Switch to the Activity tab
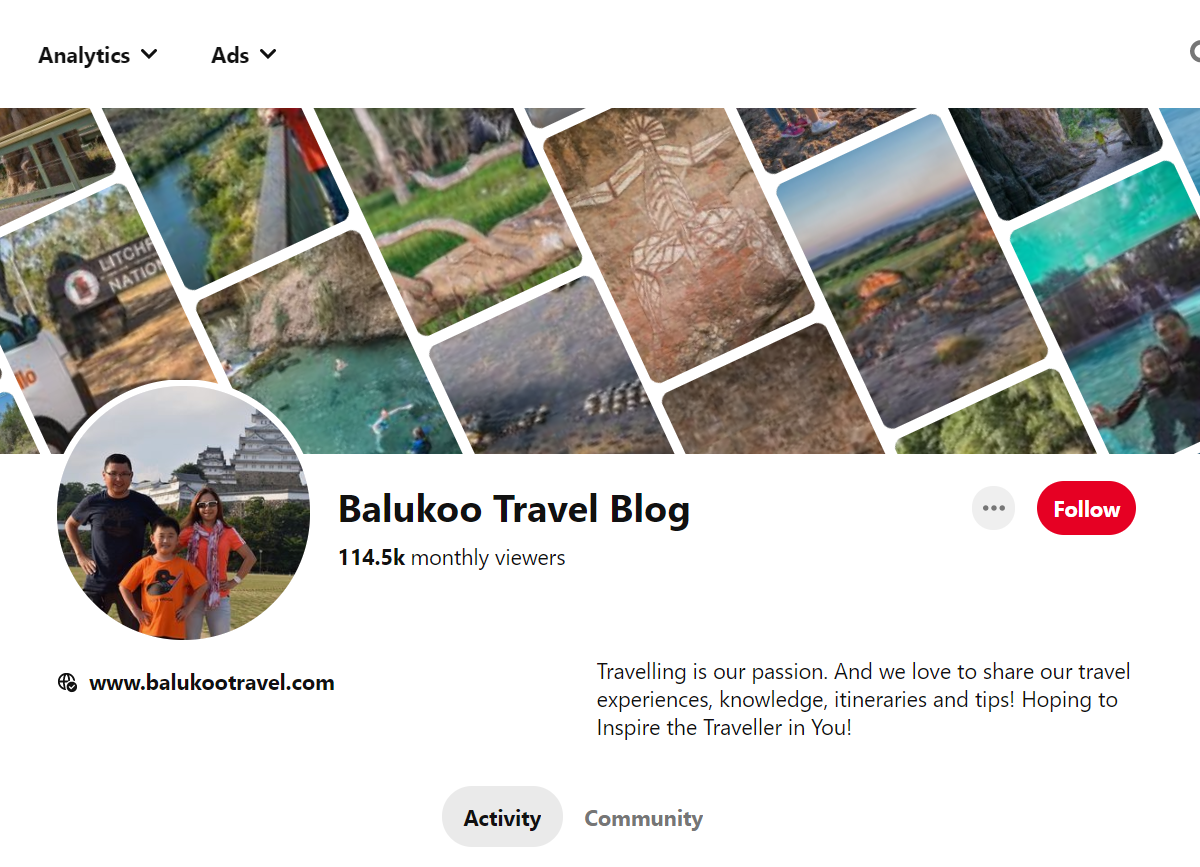 [x=502, y=818]
